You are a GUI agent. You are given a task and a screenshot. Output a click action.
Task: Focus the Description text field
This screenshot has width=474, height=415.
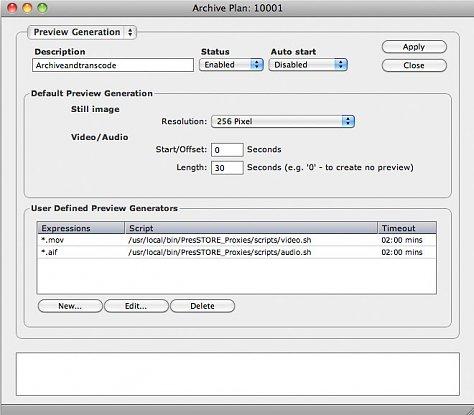113,65
